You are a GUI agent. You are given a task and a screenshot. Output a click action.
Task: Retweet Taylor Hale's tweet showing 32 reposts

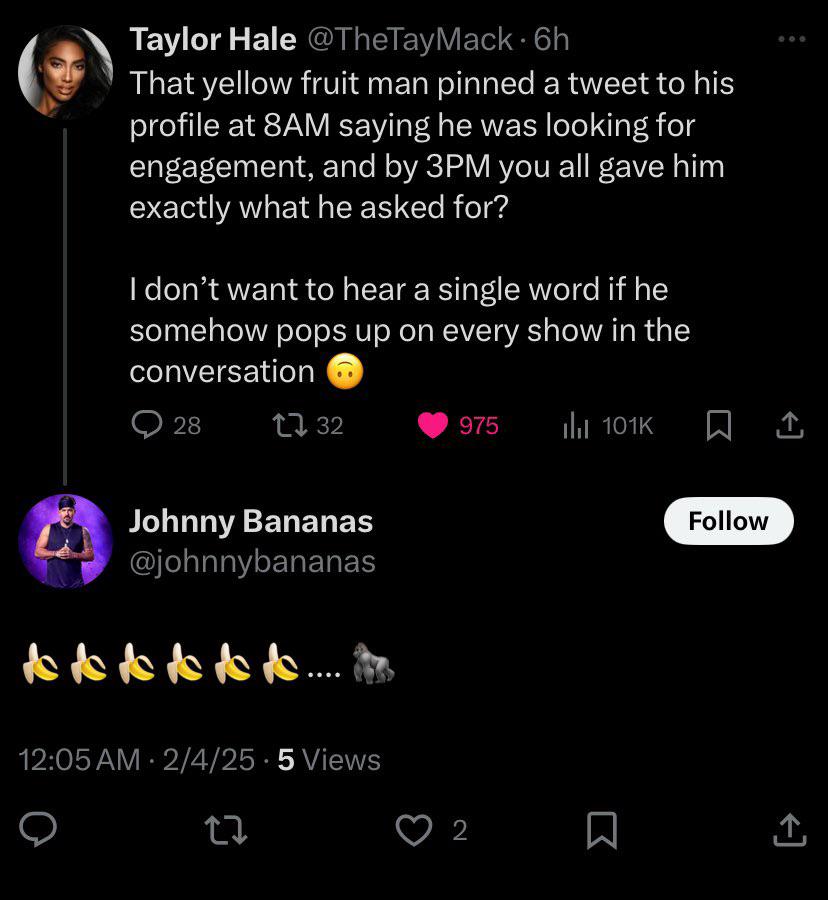289,426
